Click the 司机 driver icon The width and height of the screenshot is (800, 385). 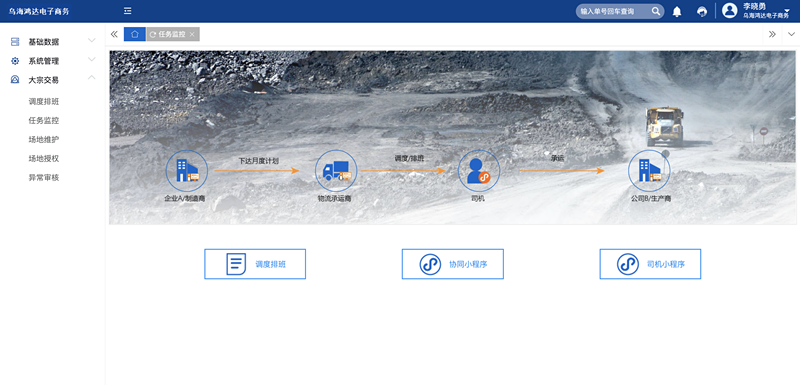[x=479, y=171]
